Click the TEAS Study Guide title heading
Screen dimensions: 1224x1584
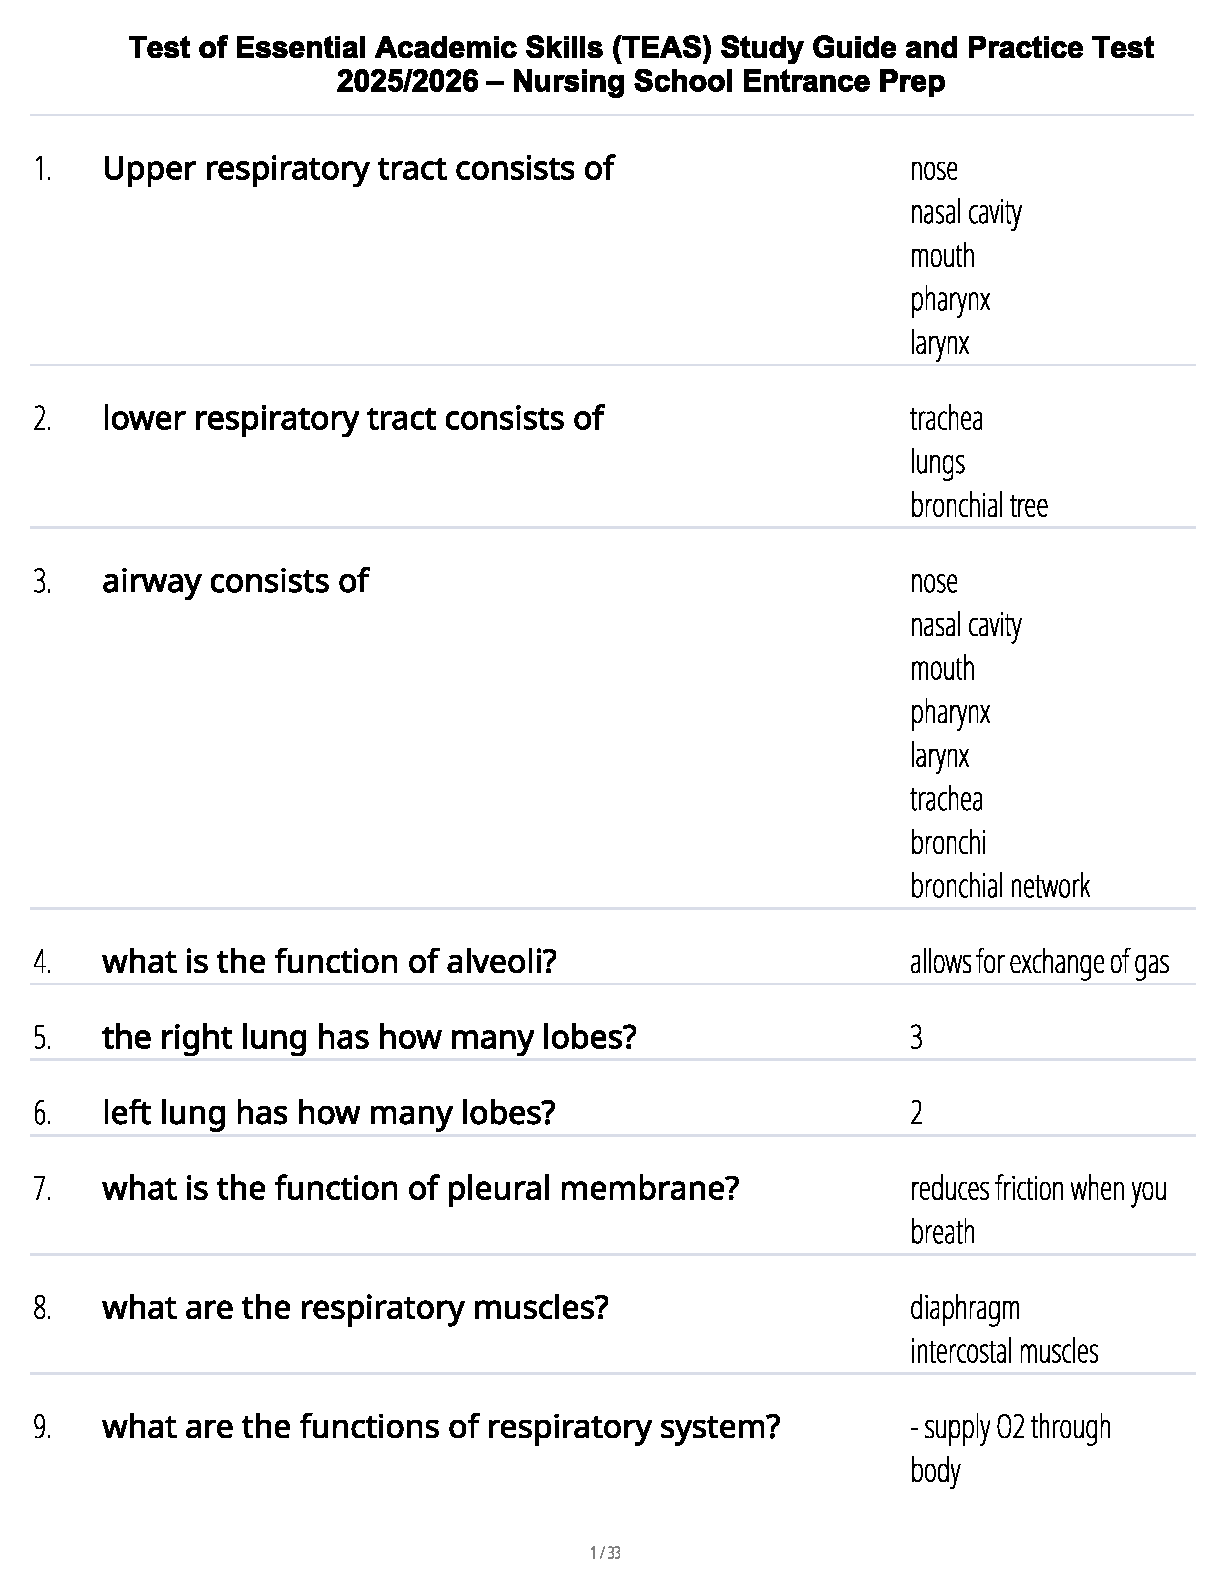[641, 64]
